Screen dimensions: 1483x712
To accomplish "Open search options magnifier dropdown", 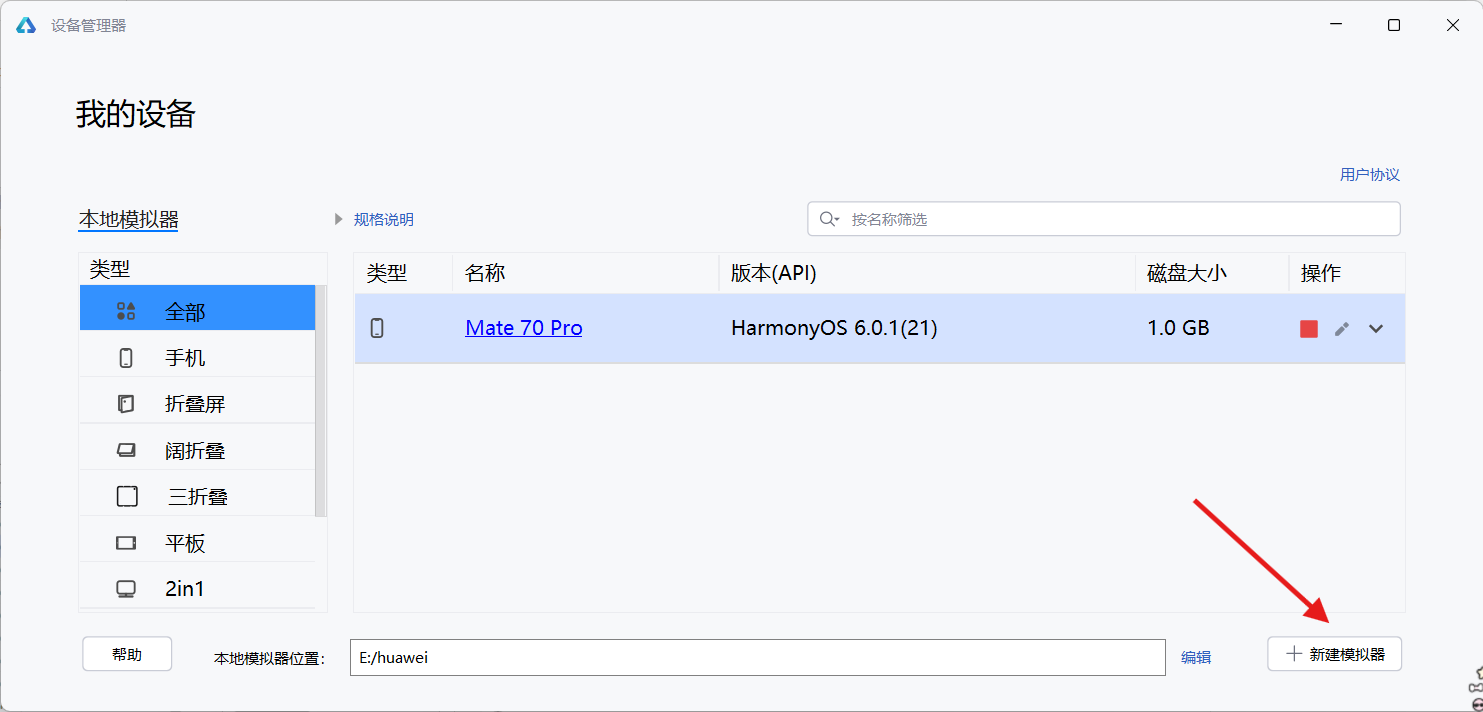I will point(829,219).
